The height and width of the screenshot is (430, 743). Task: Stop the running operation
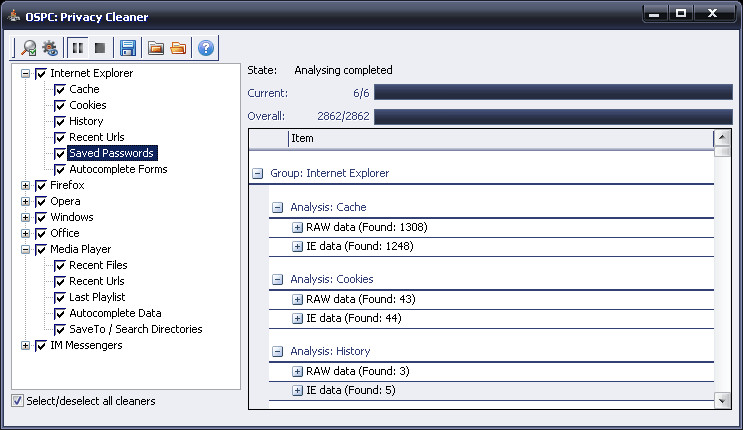(100, 48)
